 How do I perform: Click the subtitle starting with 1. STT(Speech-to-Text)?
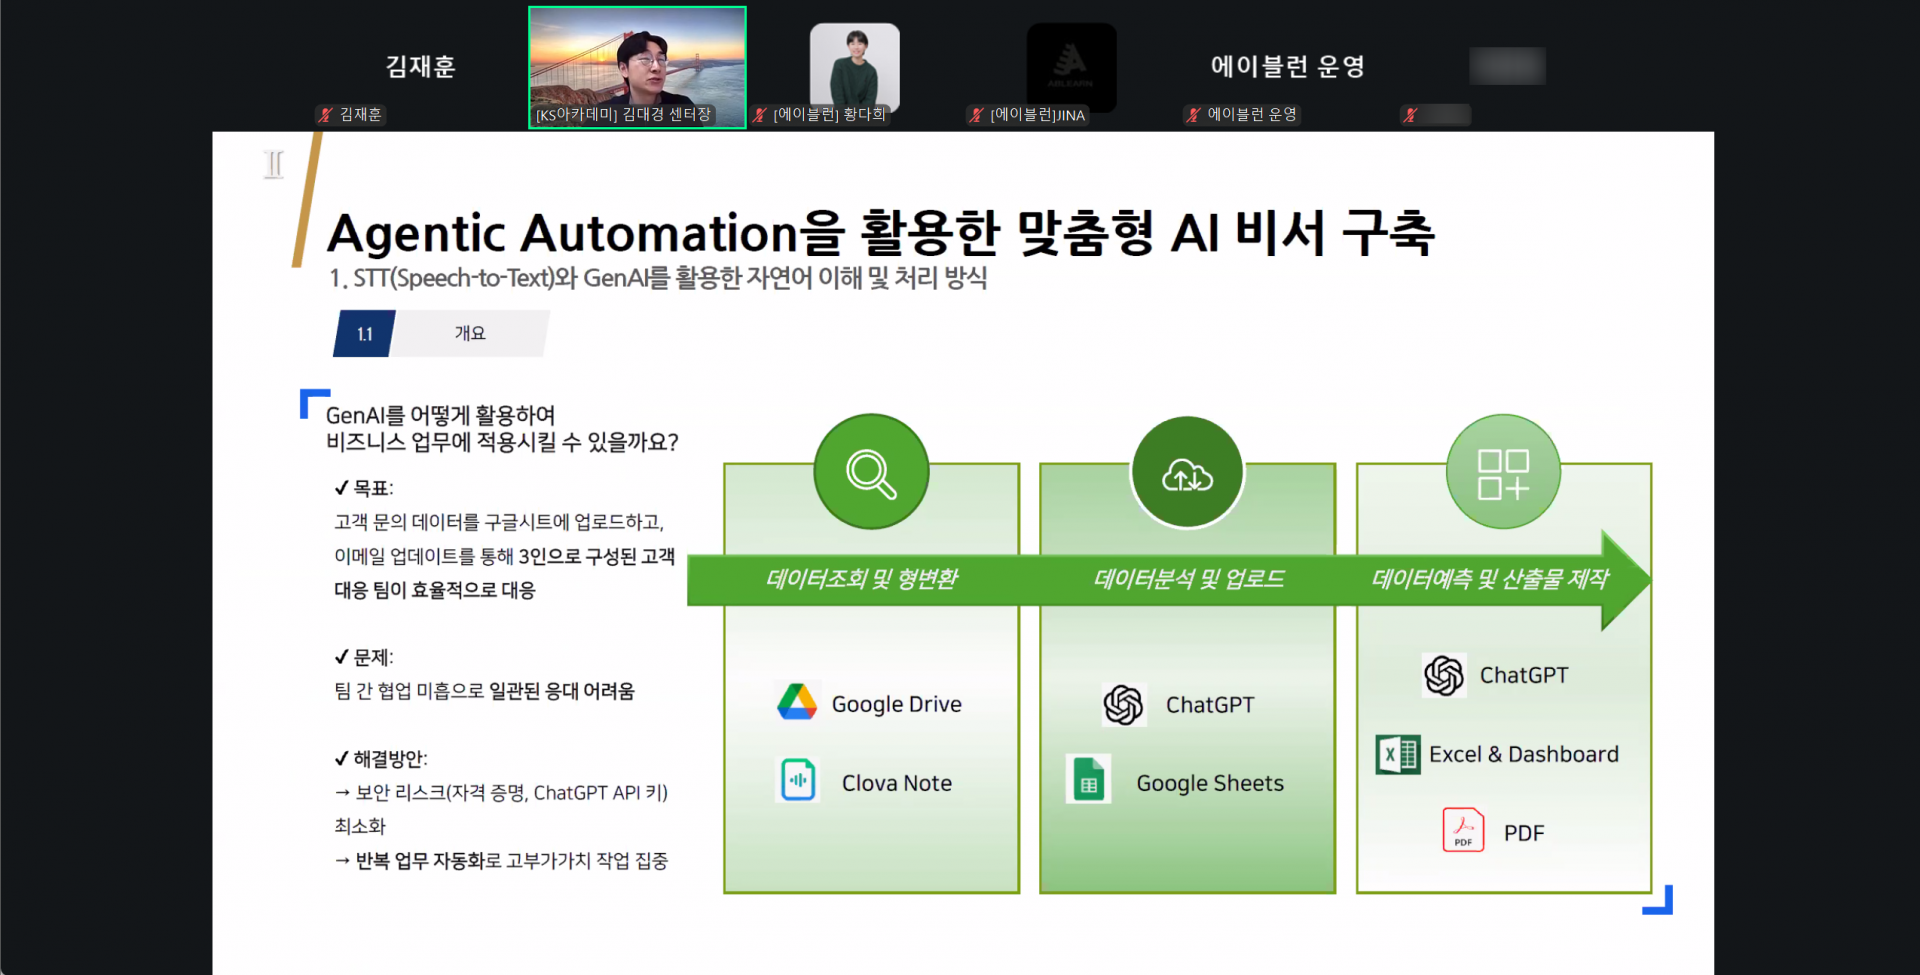click(x=658, y=277)
